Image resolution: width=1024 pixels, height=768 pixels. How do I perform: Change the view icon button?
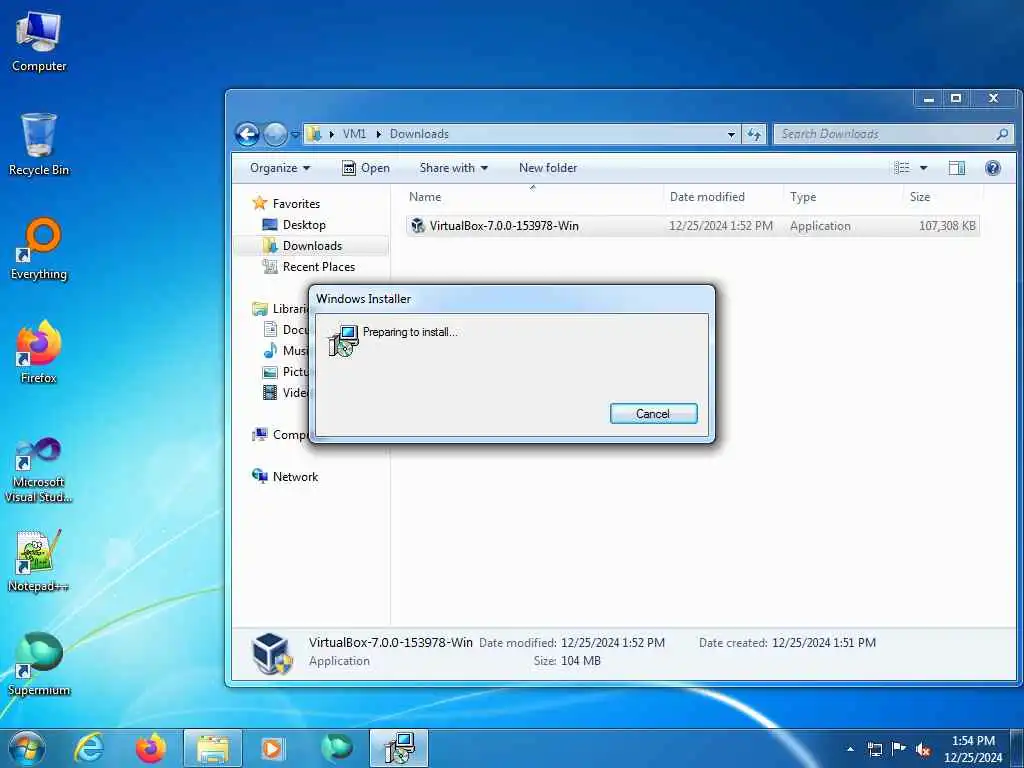point(902,168)
